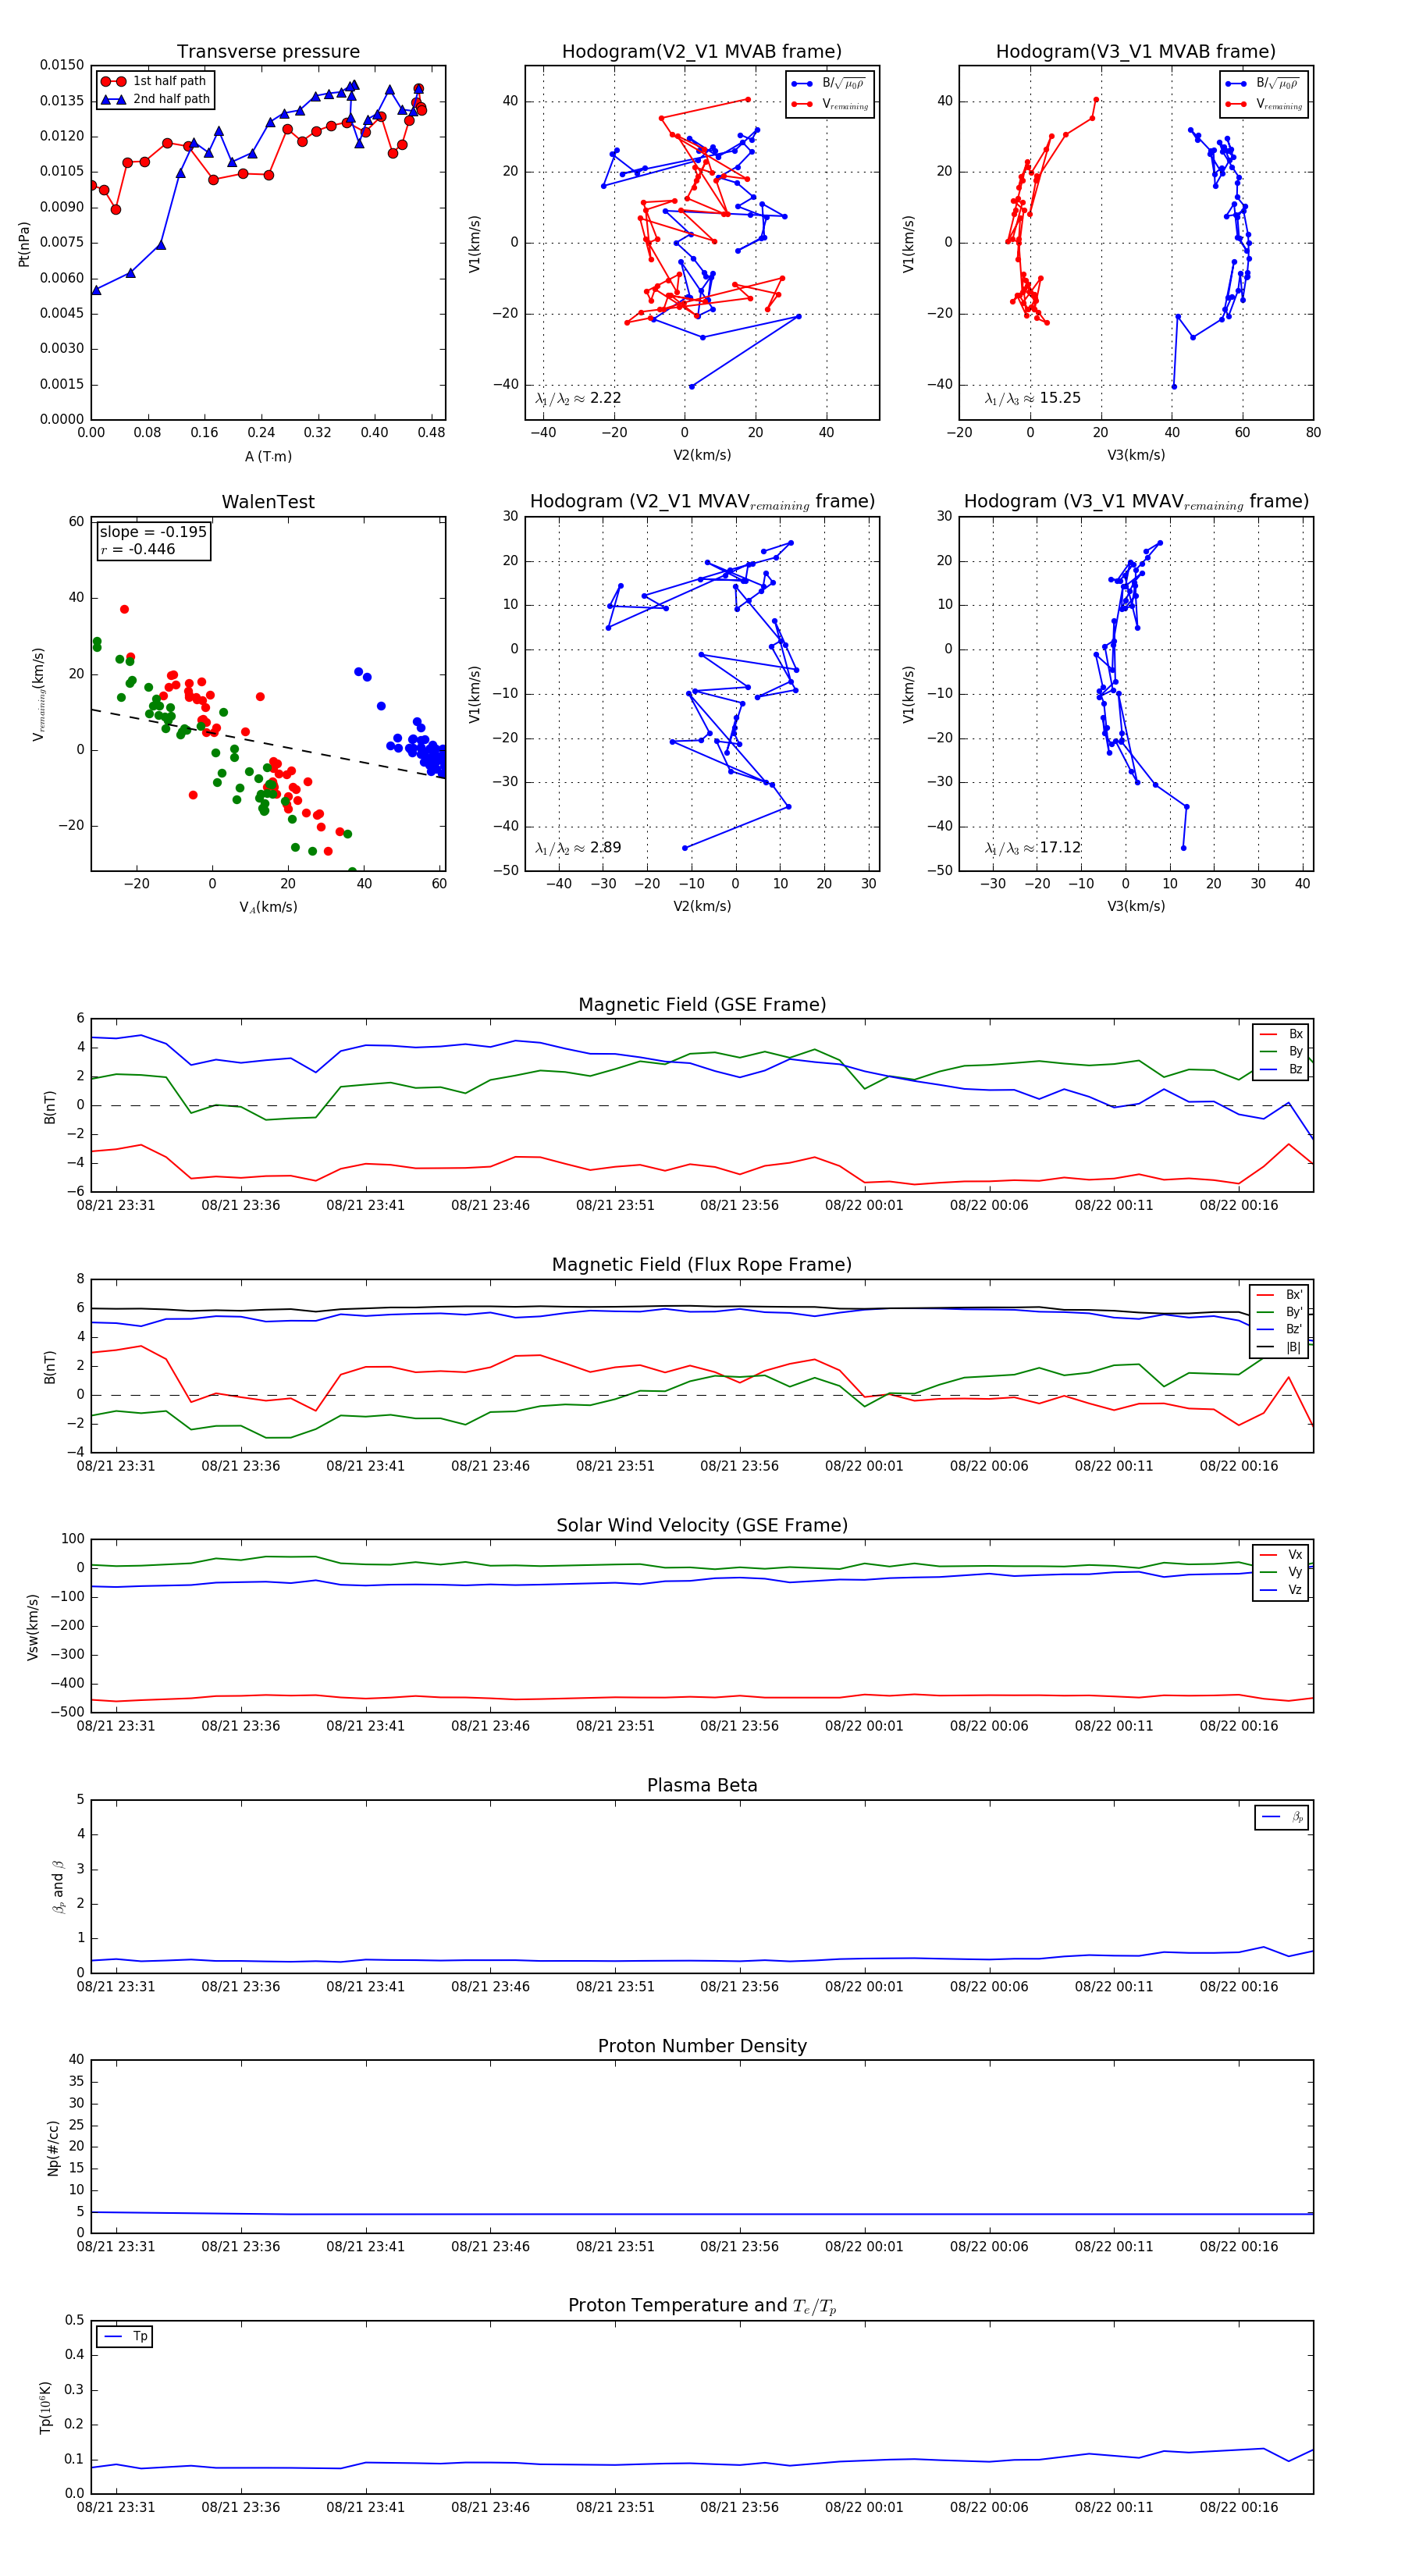Select the Bz' legend entry in Flux Rope panel
This screenshot has height=2576, width=1405.
1279,1329
